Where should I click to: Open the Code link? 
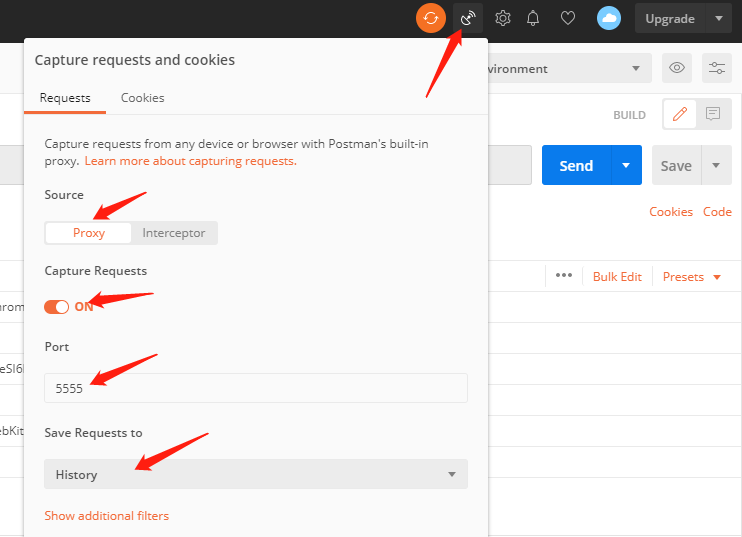(717, 212)
